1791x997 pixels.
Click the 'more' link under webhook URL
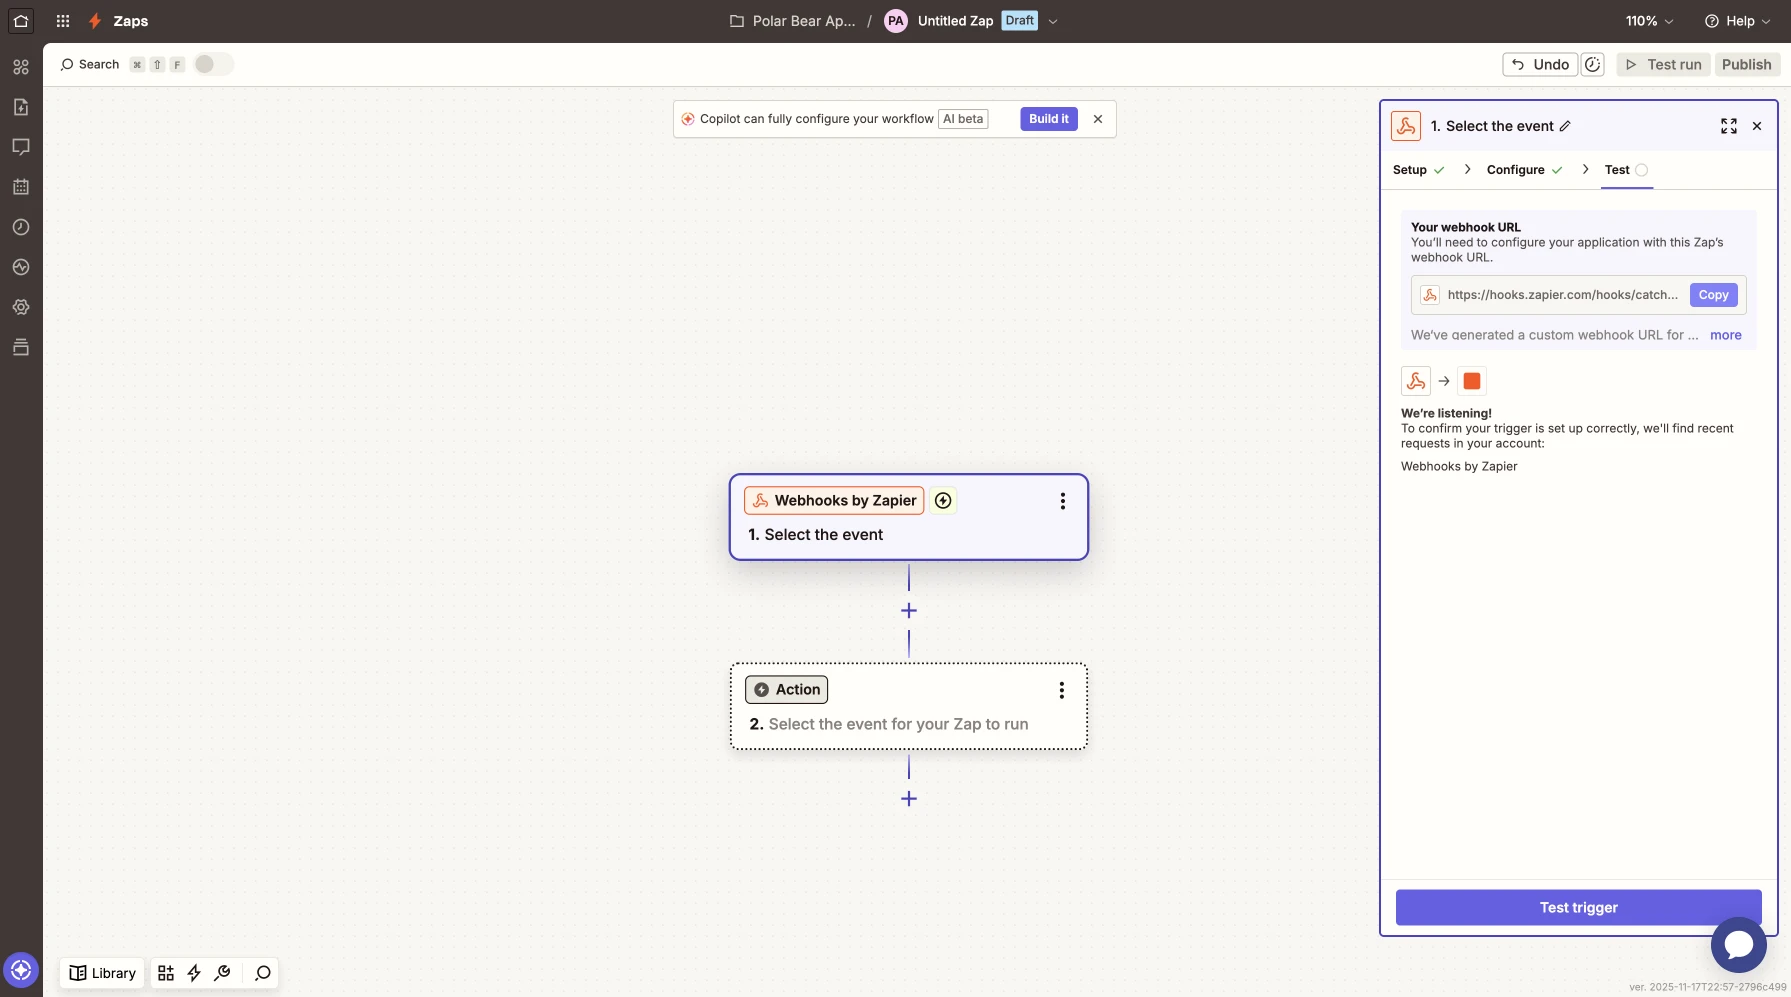[x=1725, y=335]
